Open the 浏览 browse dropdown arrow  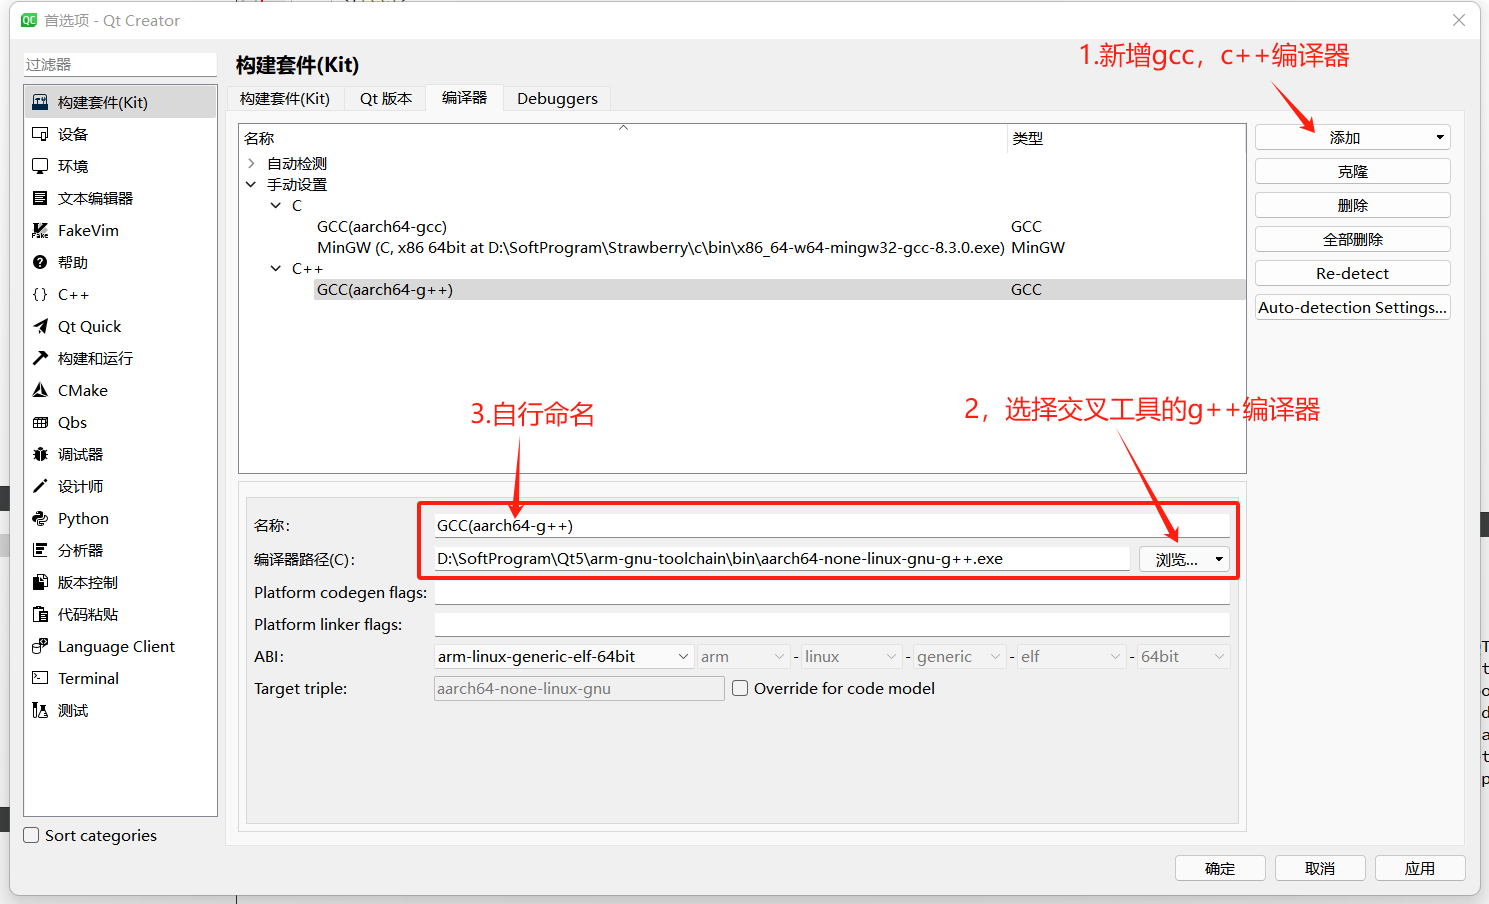click(x=1219, y=559)
